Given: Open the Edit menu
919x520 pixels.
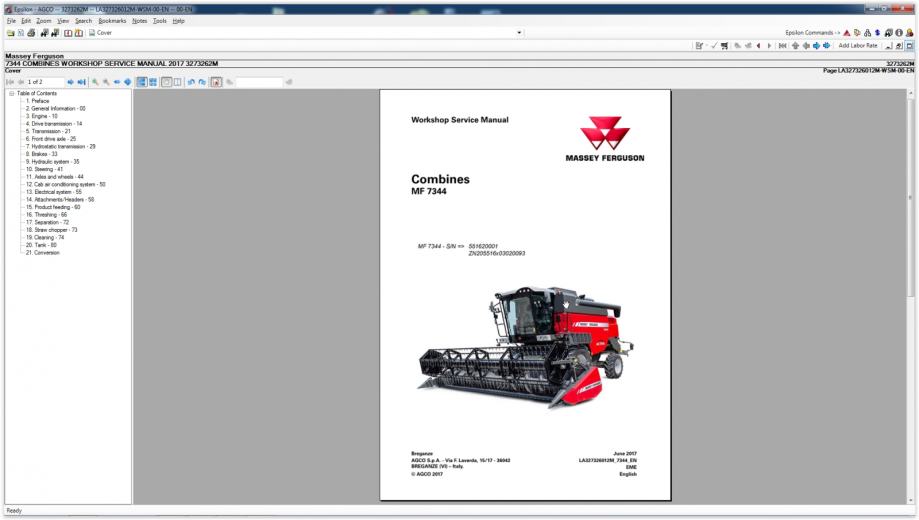Looking at the screenshot, I should tap(26, 21).
